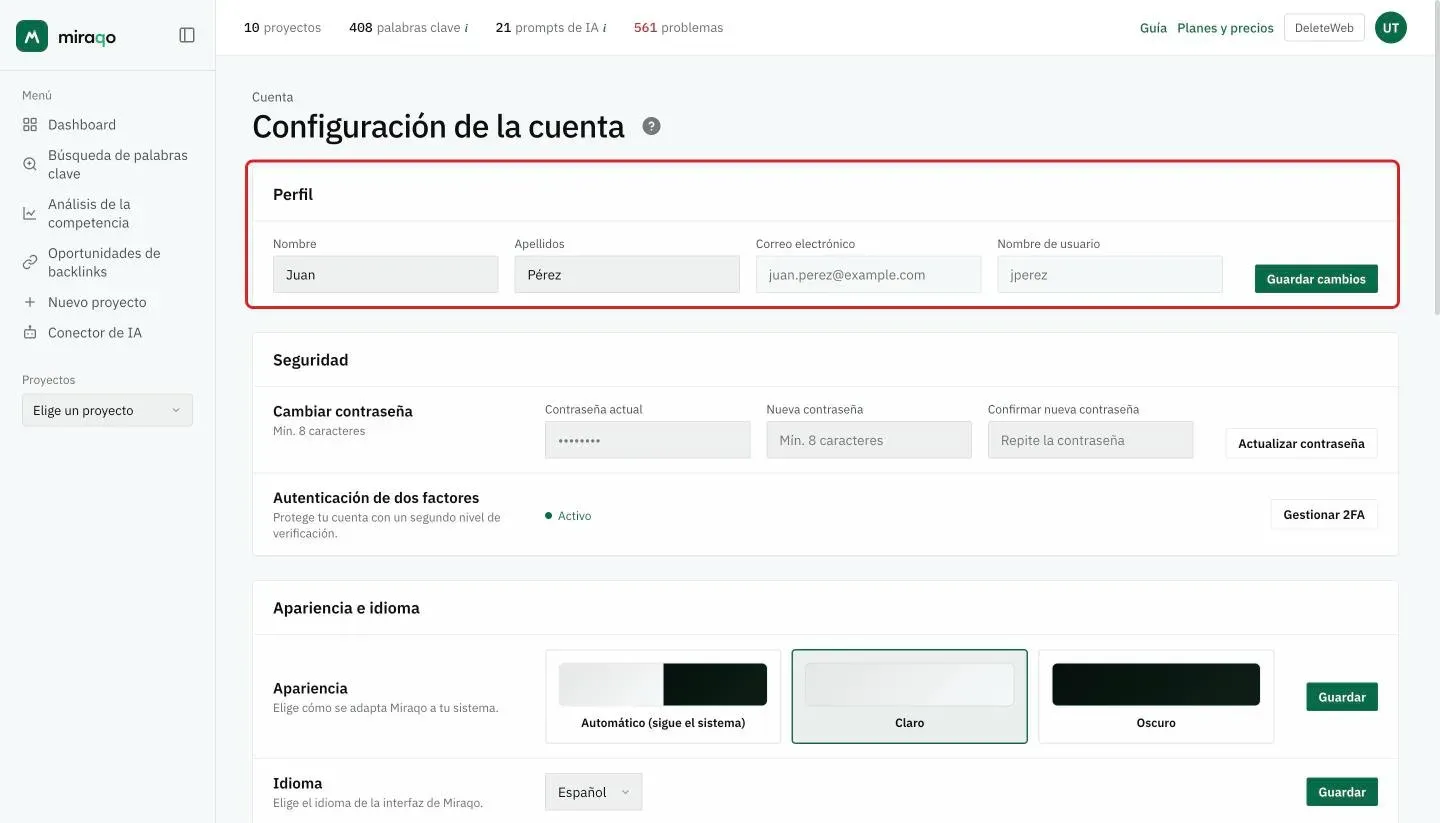Click the backlinks chain-link icon
Image resolution: width=1440 pixels, height=823 pixels.
click(30, 262)
